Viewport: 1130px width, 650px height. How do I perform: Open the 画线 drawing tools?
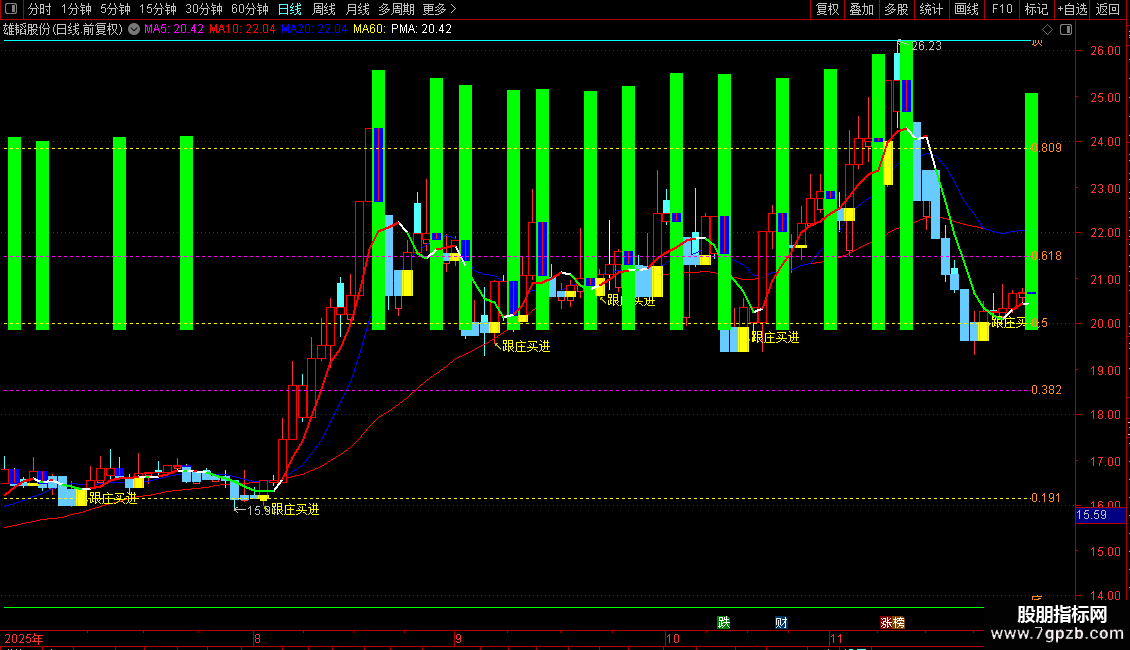click(966, 9)
